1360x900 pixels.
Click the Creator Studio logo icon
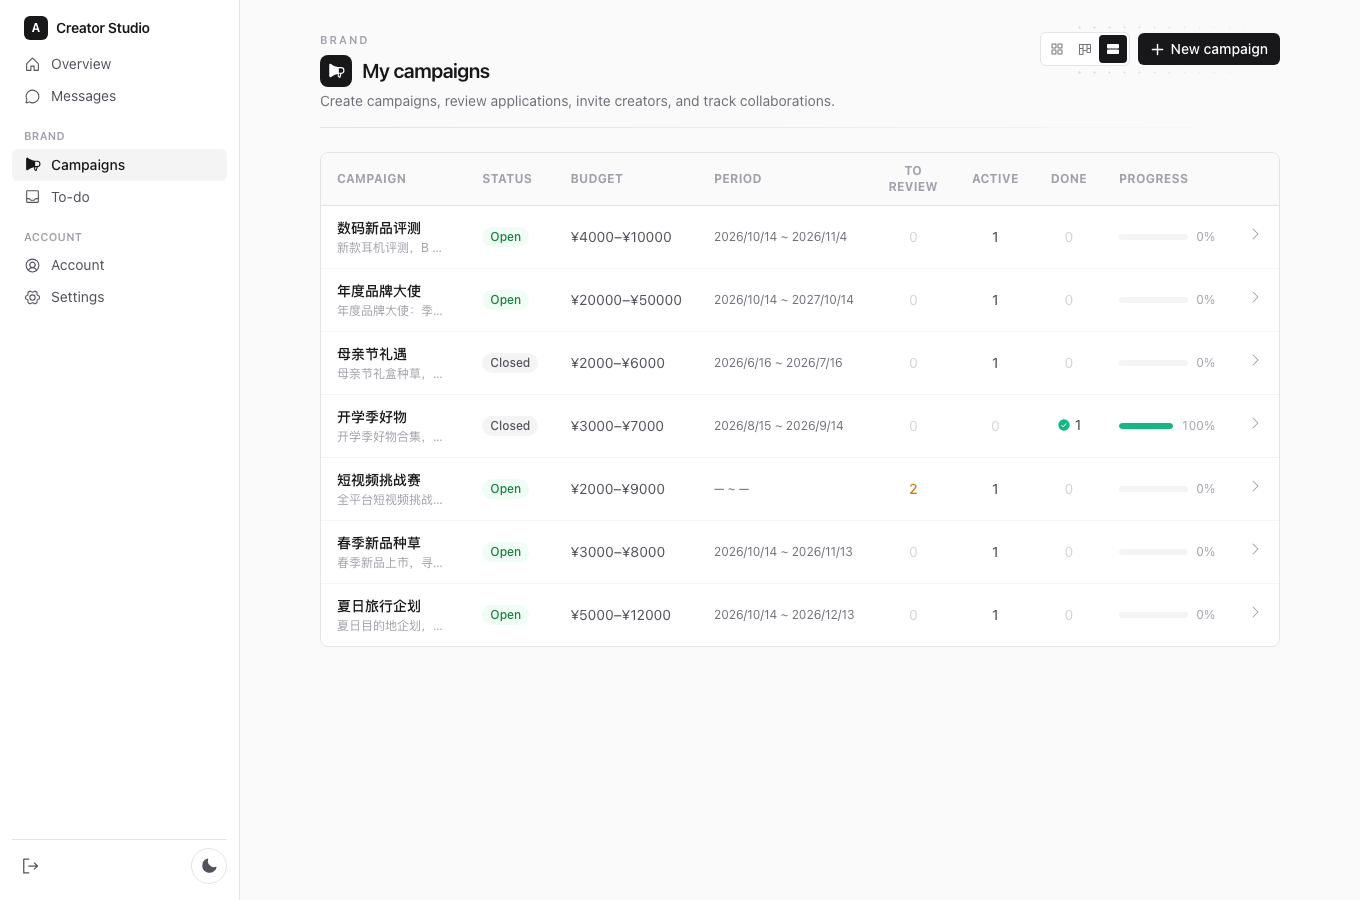pos(36,28)
